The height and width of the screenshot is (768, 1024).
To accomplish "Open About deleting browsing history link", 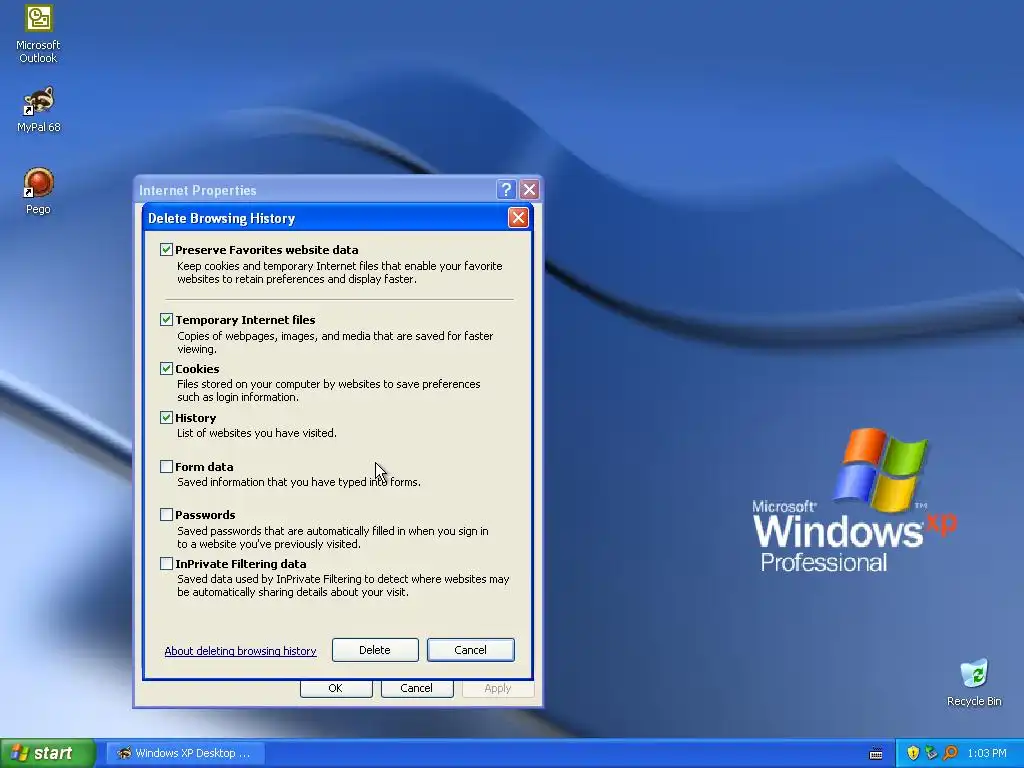I will (x=240, y=651).
